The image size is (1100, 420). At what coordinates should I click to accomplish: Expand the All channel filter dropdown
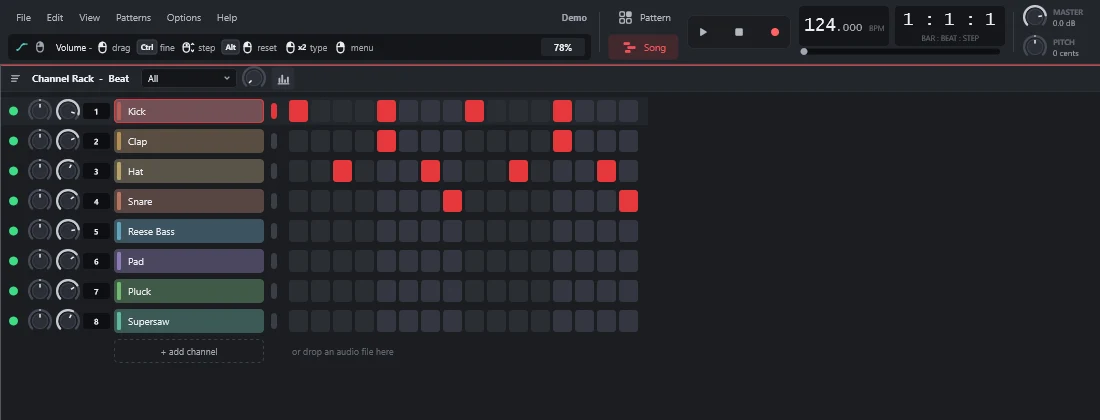tap(188, 79)
